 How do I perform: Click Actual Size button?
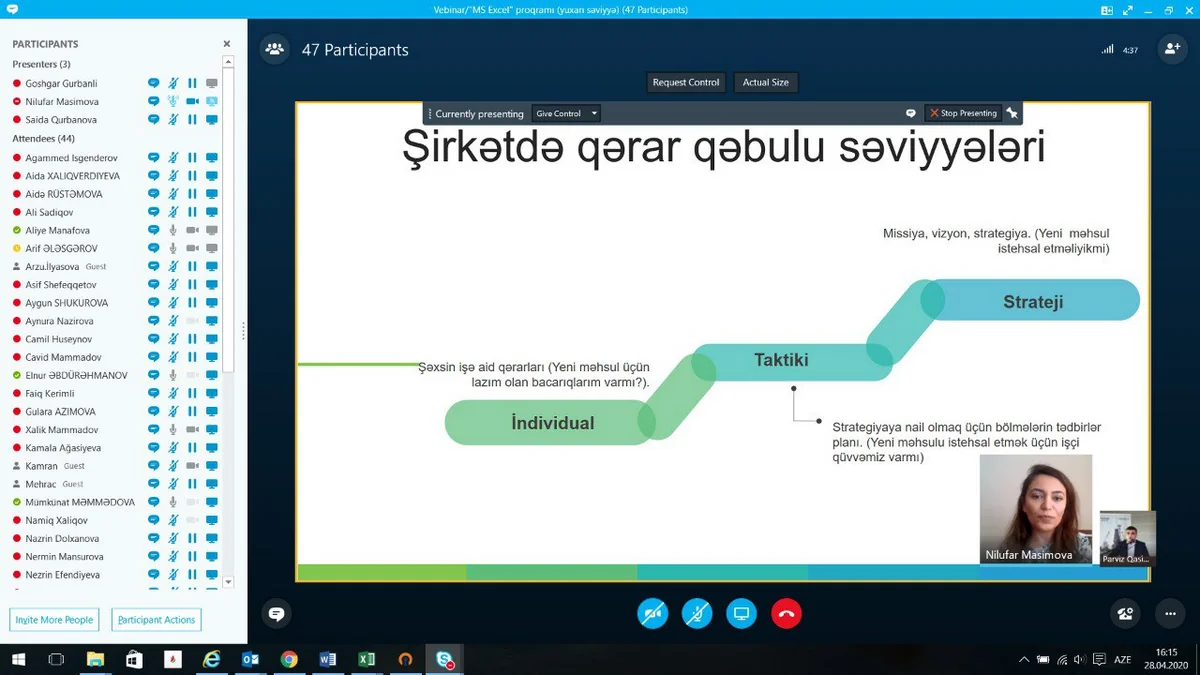coord(766,82)
